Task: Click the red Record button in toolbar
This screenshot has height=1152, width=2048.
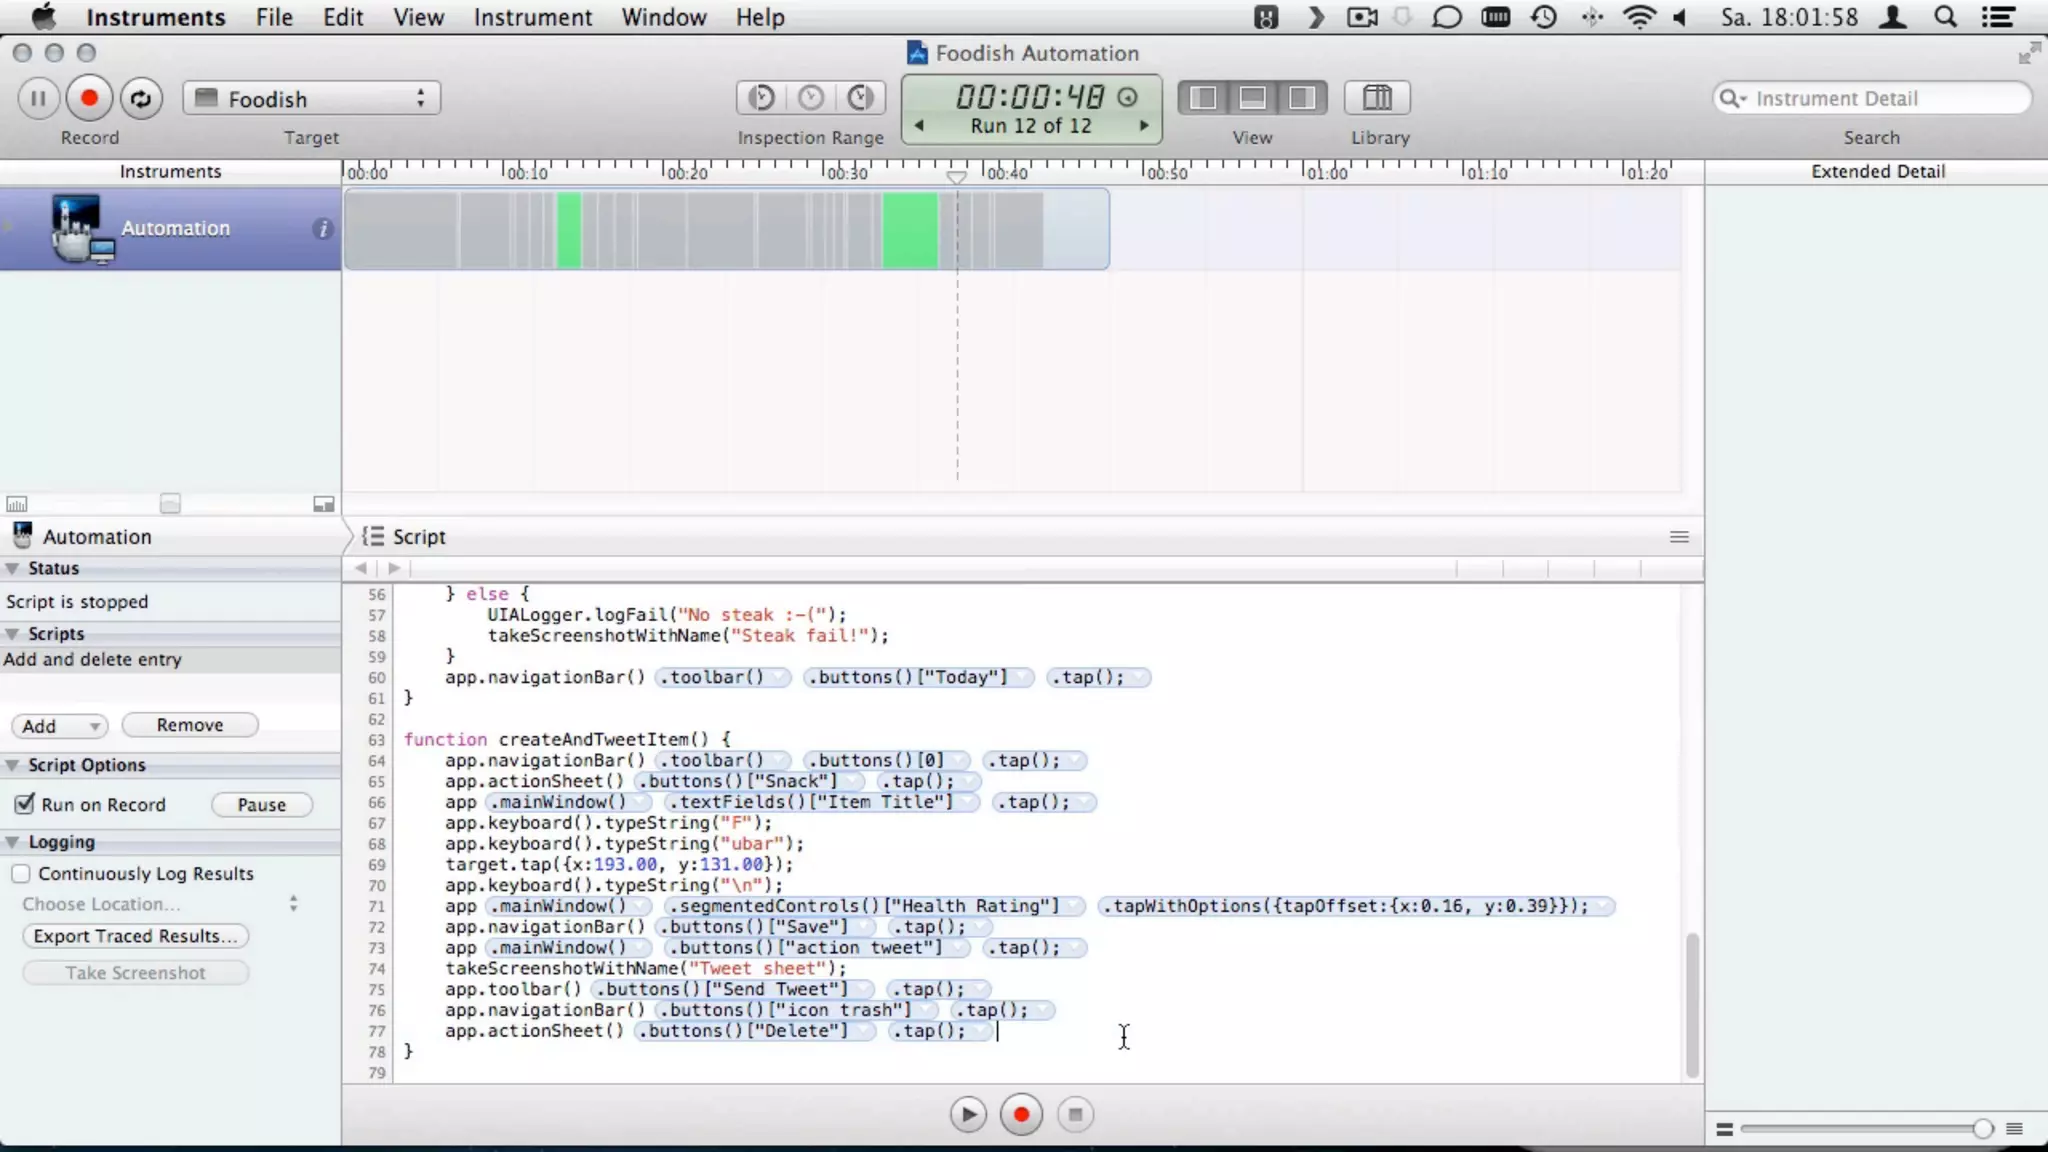Action: pyautogui.click(x=89, y=98)
